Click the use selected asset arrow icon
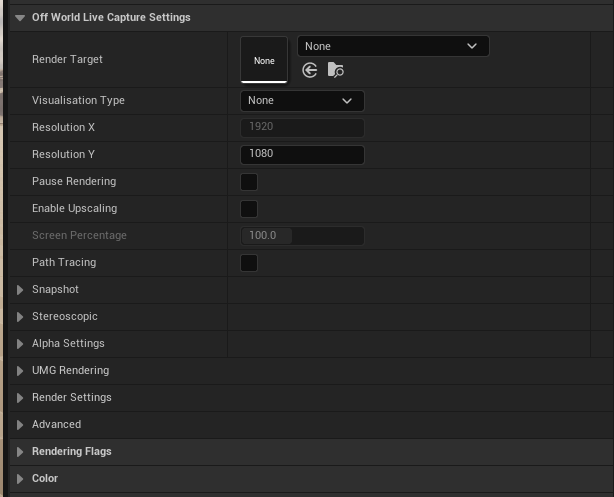This screenshot has width=614, height=497. tap(310, 70)
